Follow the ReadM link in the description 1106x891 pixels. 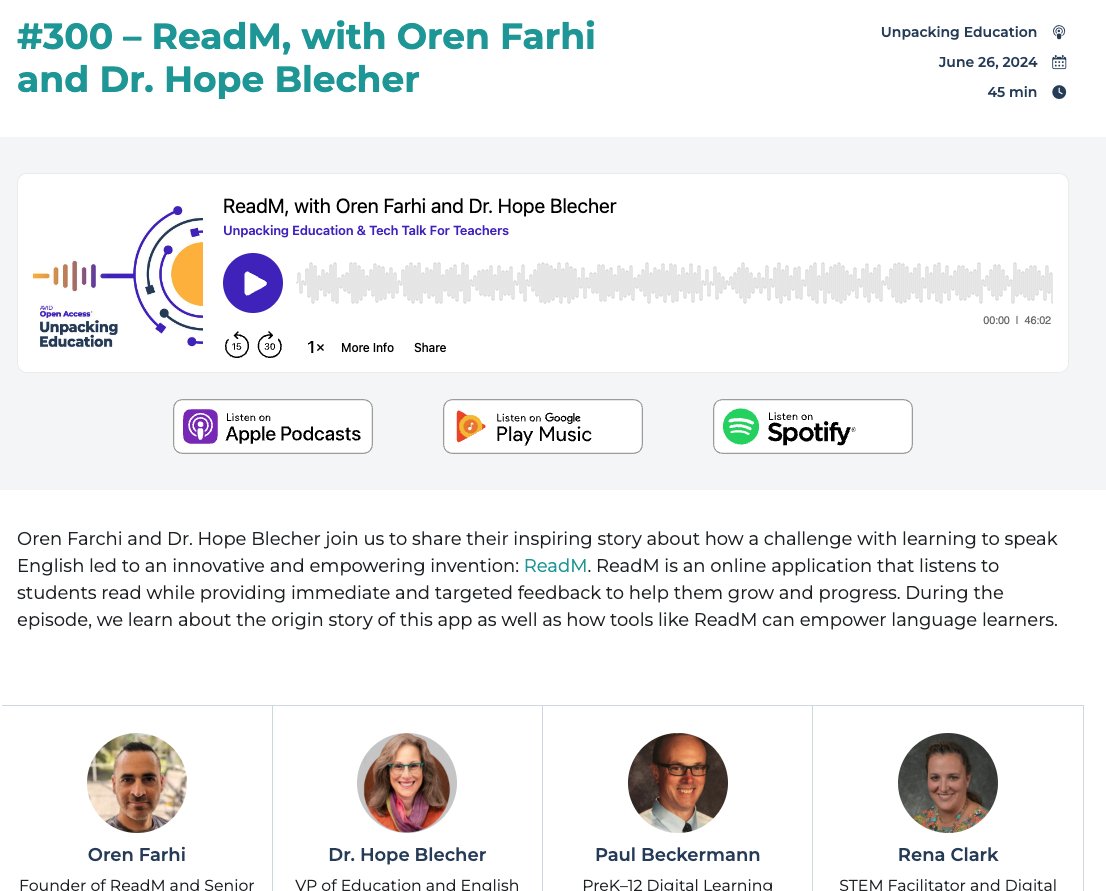pyautogui.click(x=555, y=566)
